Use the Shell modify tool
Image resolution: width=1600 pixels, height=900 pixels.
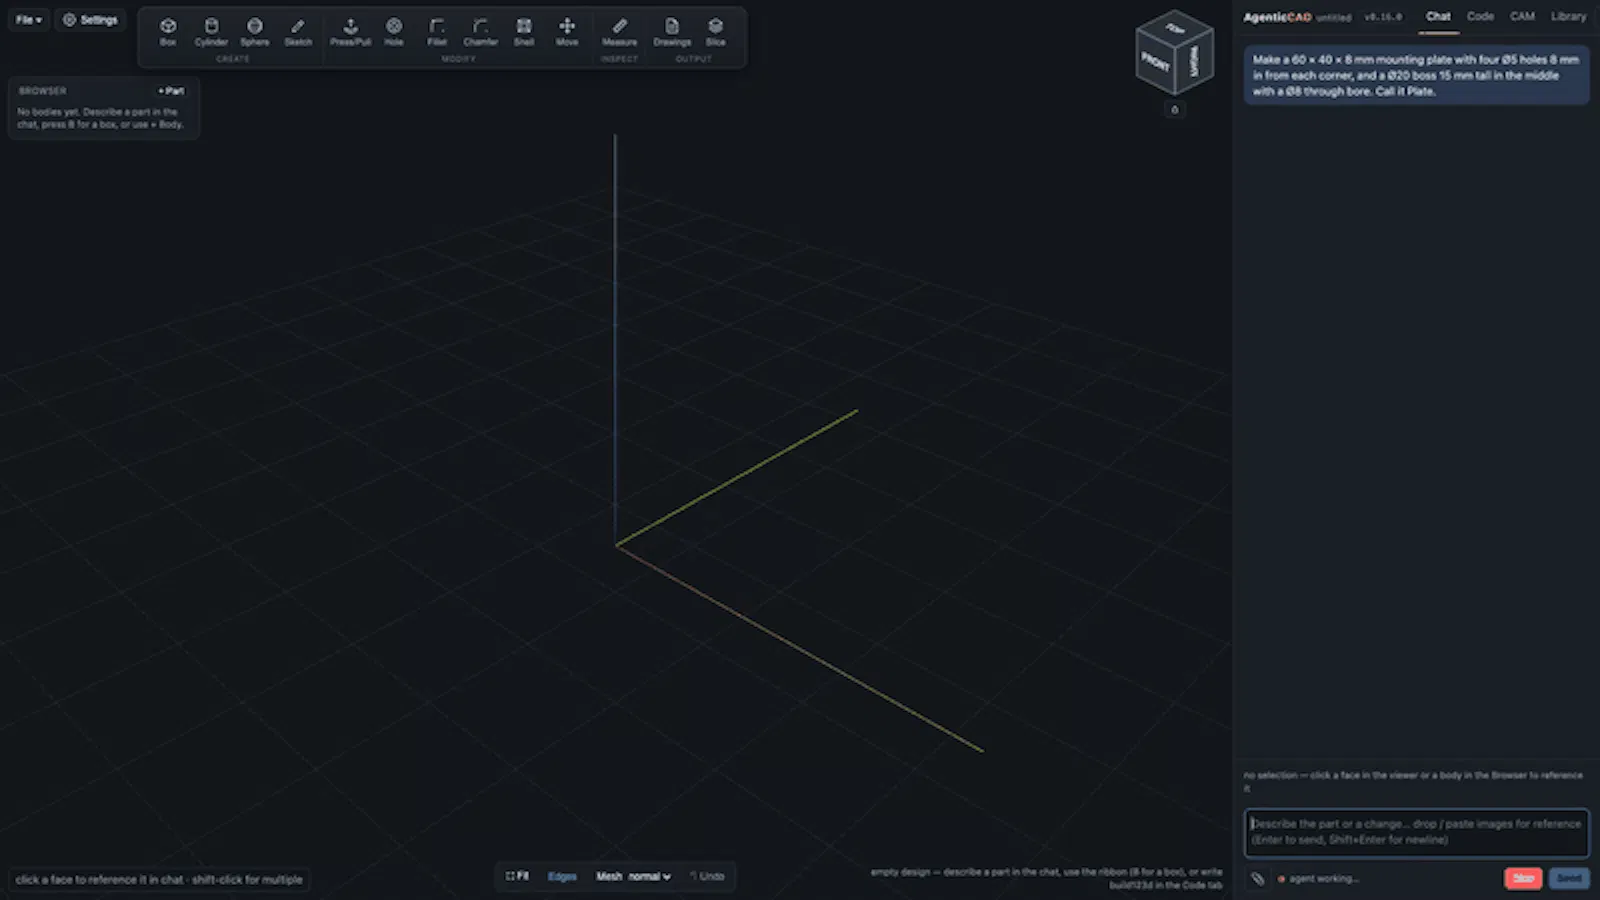[524, 32]
